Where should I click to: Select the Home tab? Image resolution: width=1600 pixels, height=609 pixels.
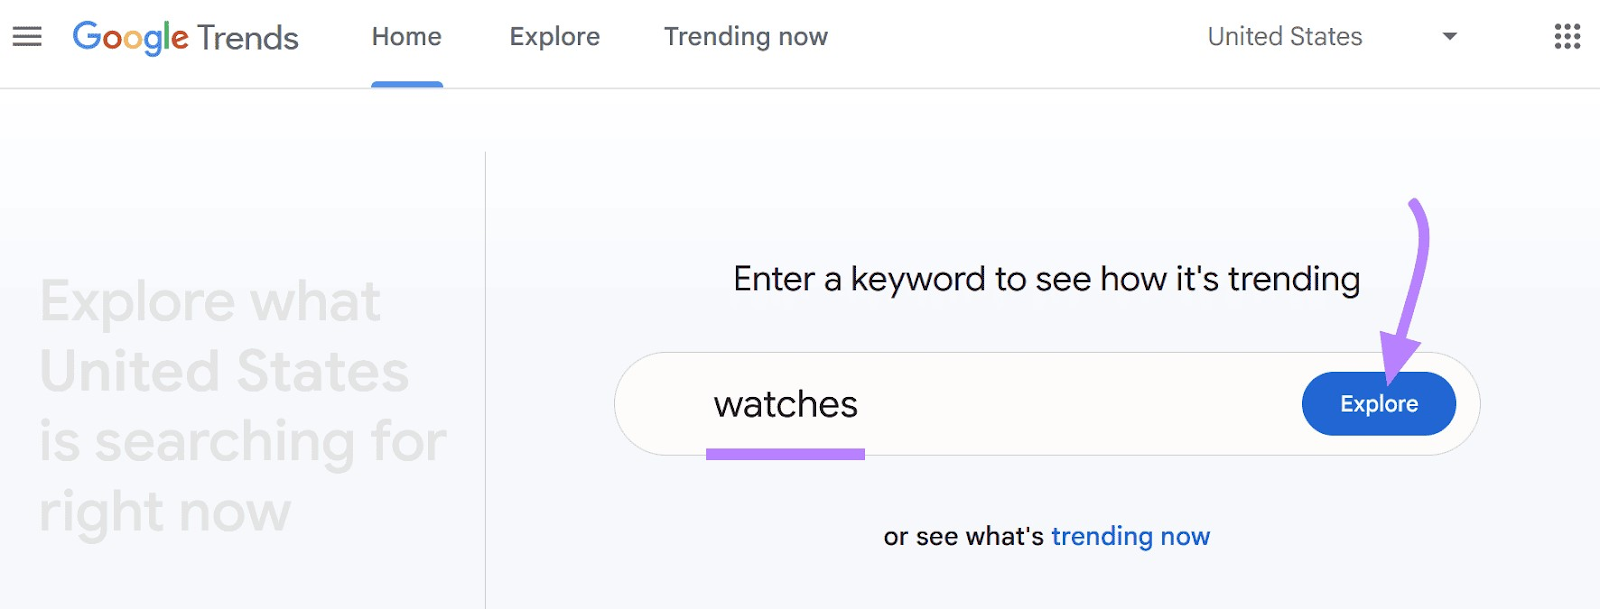[406, 36]
